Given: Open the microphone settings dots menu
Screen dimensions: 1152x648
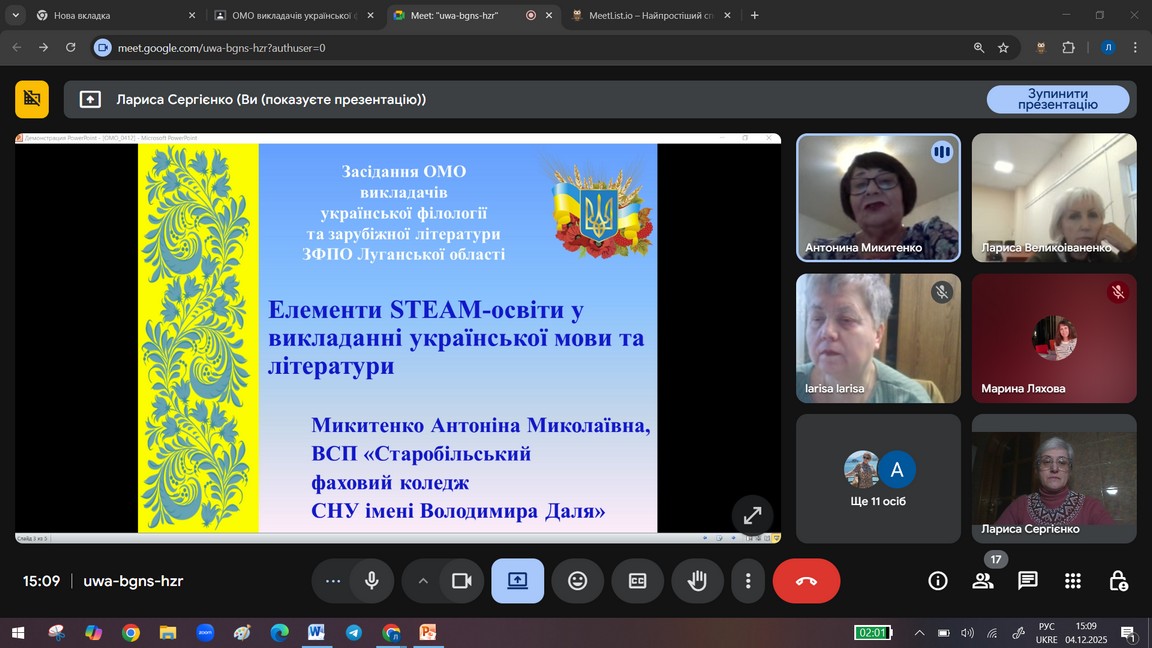Looking at the screenshot, I should [x=333, y=581].
